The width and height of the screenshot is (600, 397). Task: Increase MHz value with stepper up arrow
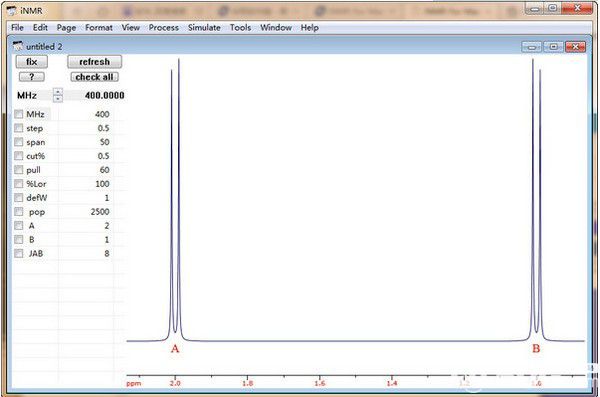tap(58, 91)
